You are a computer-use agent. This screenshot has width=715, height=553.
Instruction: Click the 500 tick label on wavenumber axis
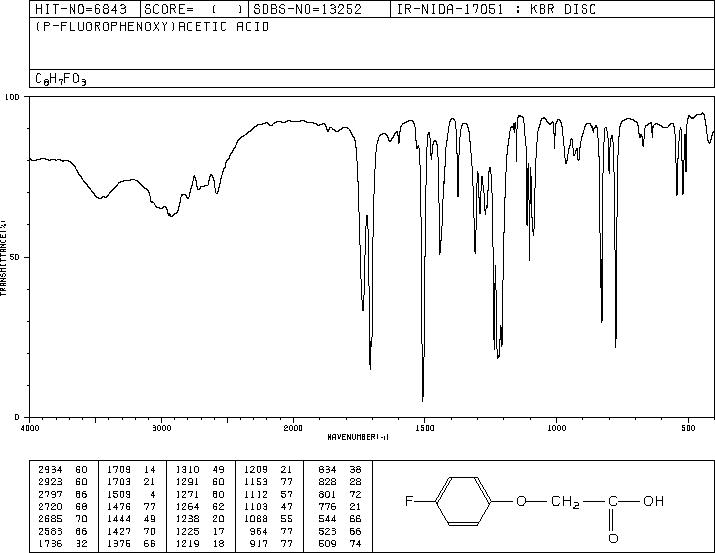(688, 428)
